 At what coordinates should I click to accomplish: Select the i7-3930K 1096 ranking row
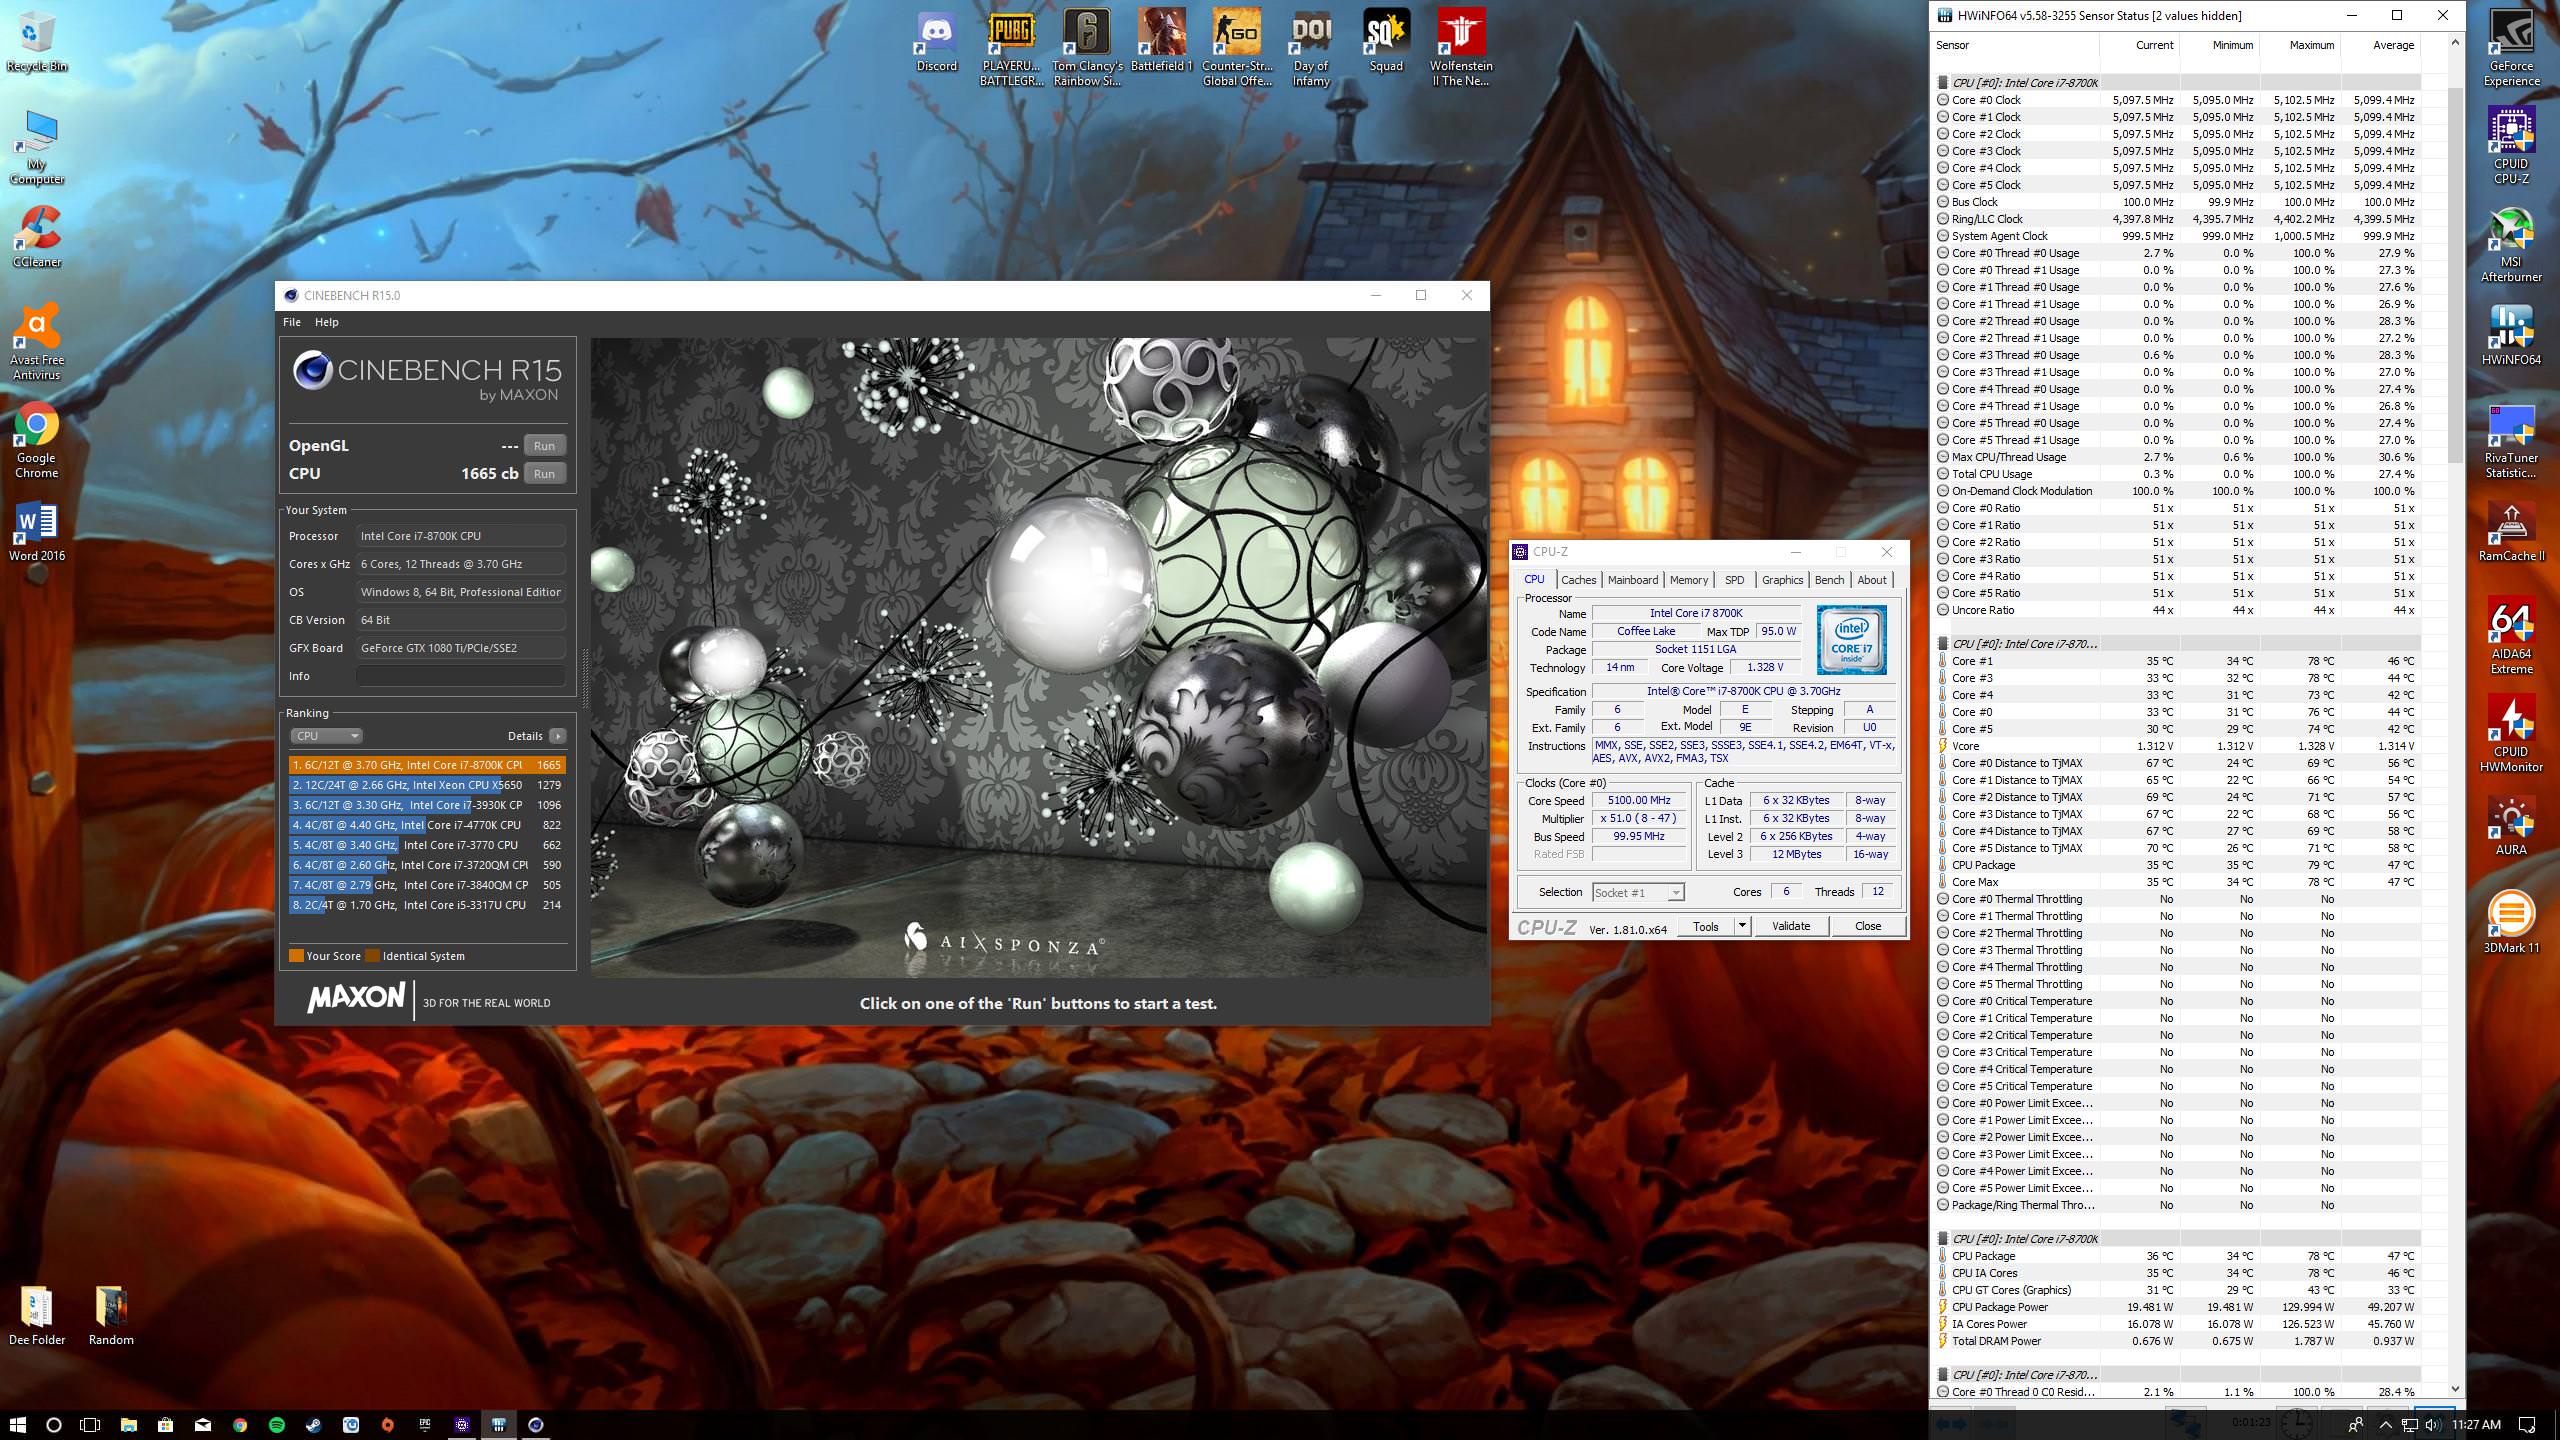click(428, 805)
